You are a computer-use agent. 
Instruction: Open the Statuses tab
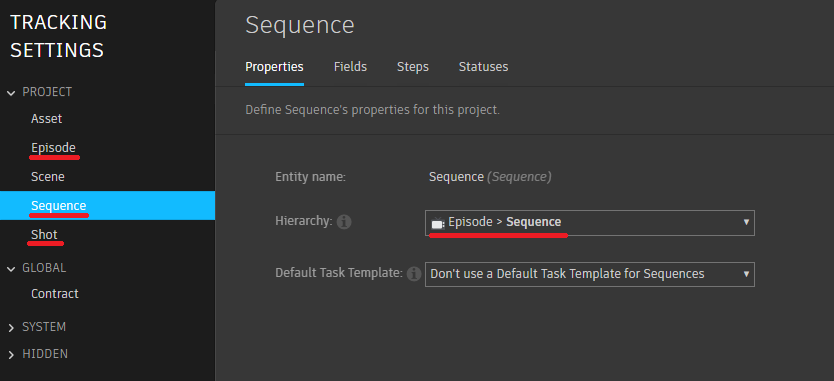[483, 67]
